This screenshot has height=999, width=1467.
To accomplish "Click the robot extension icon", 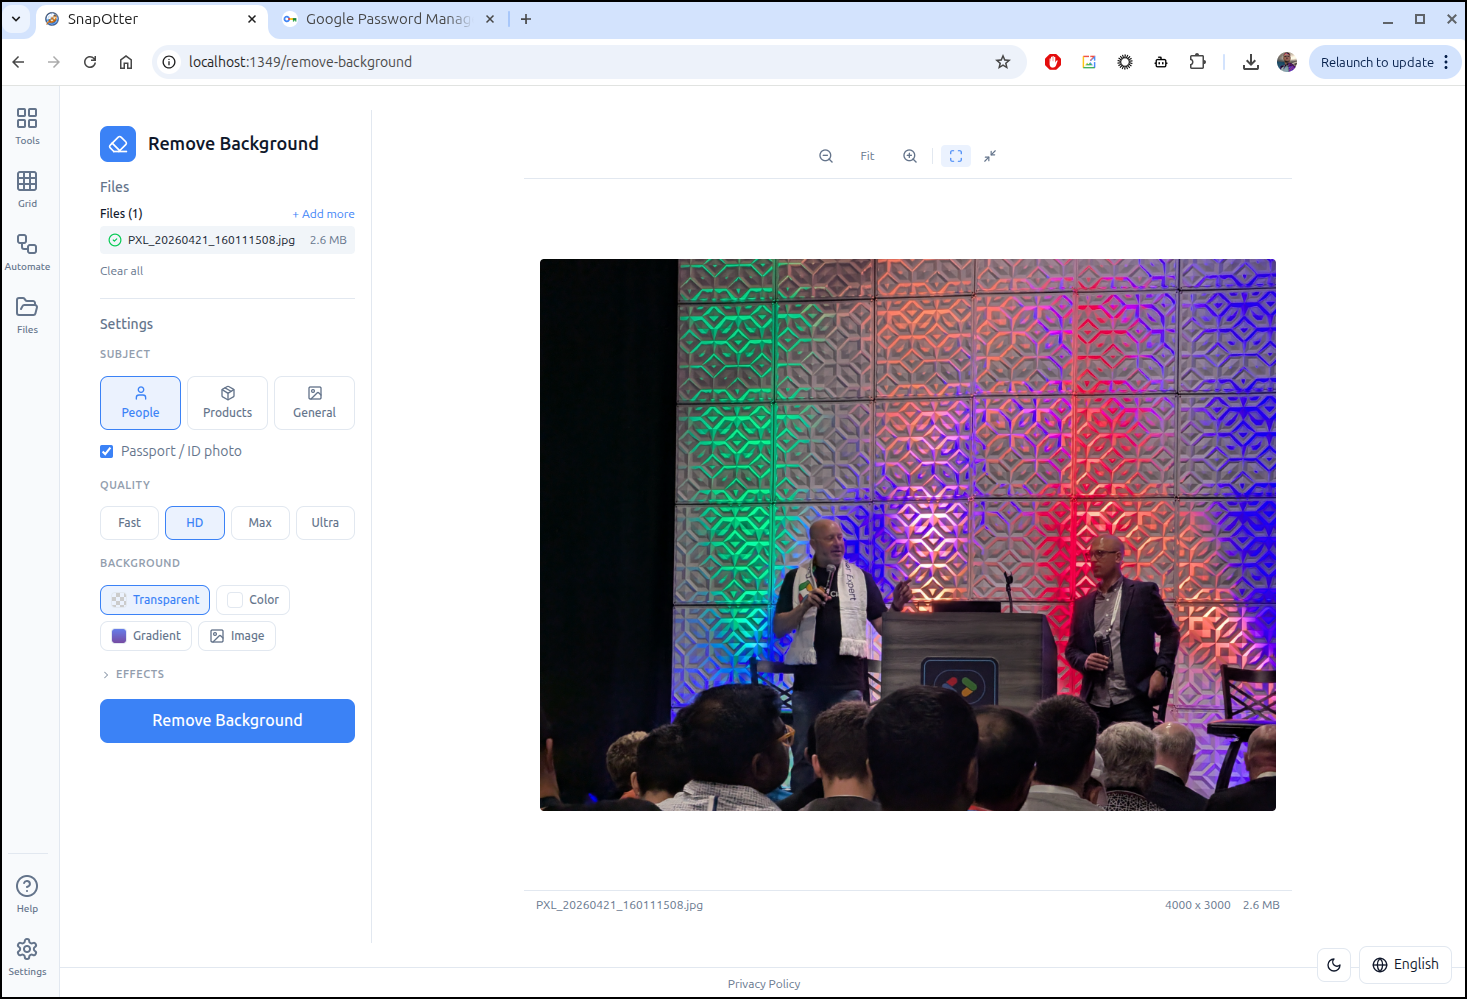I will tap(1161, 62).
